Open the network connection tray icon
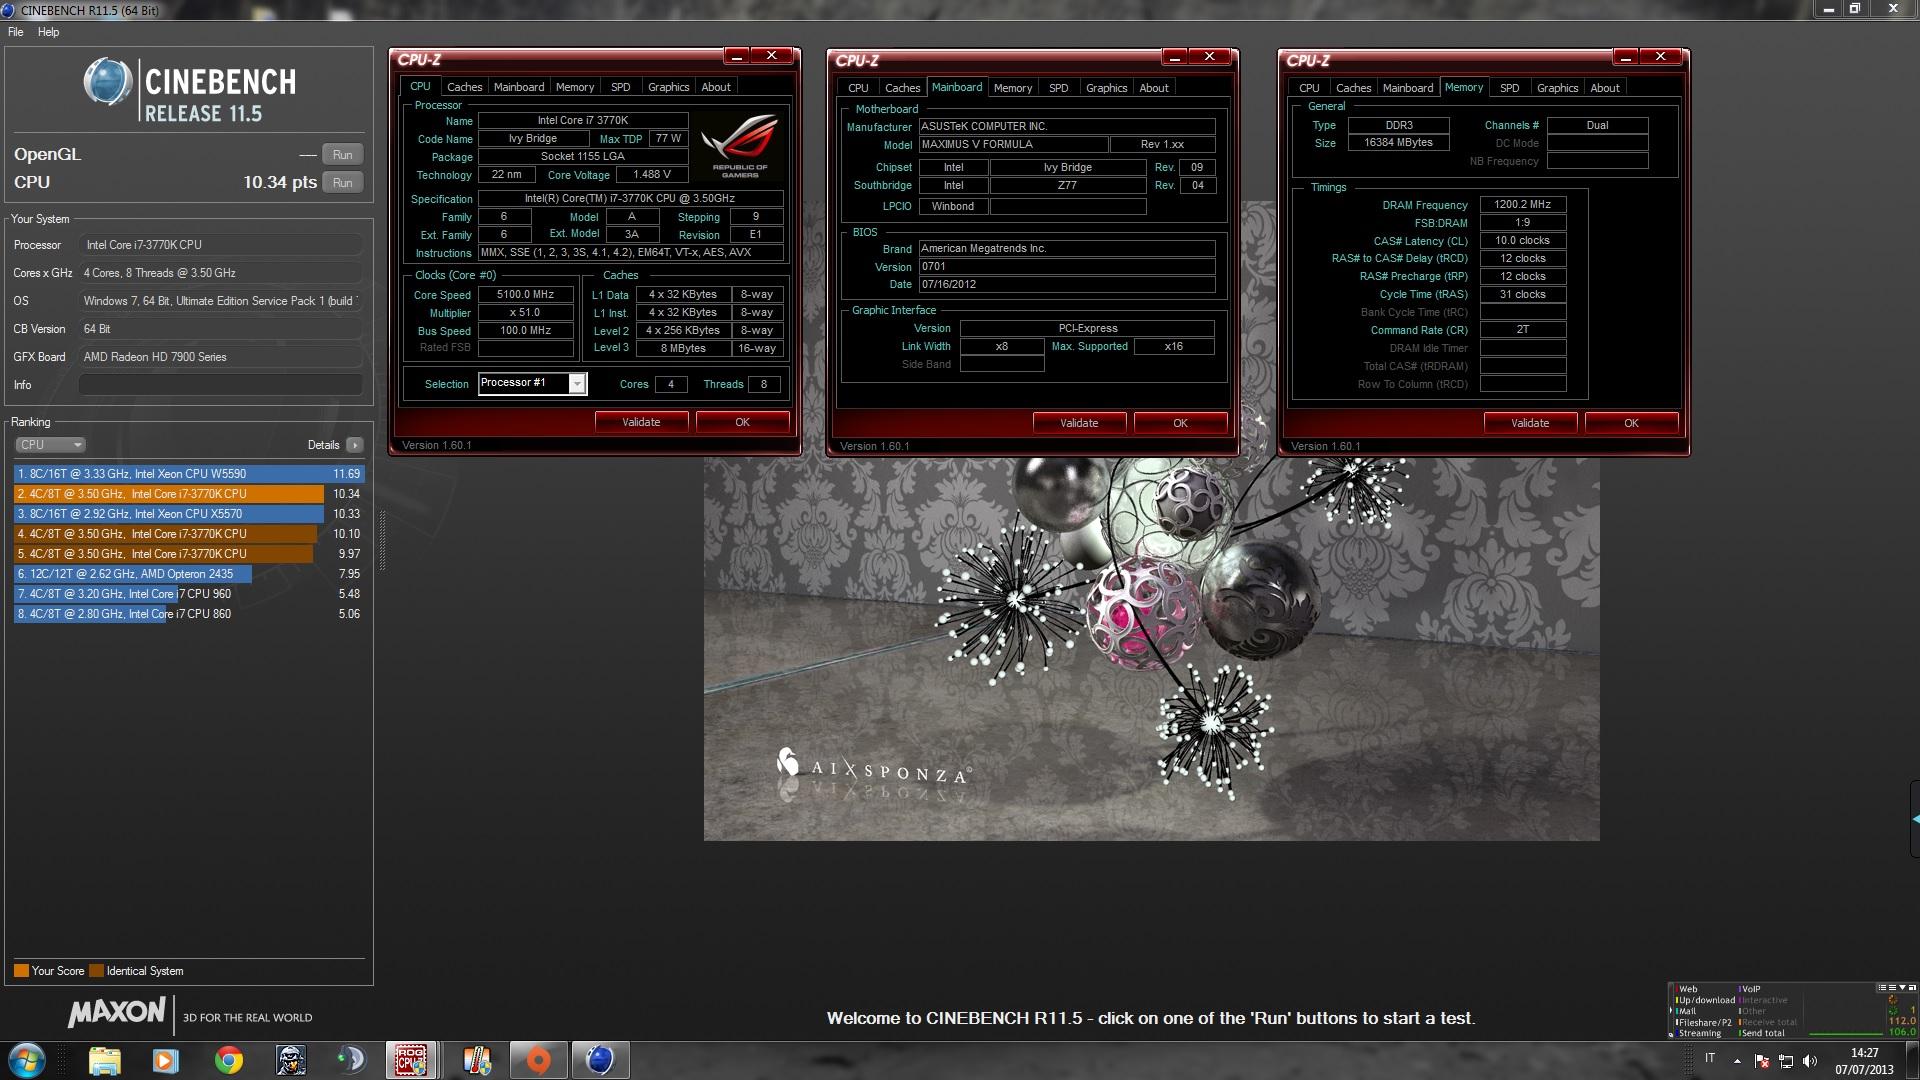 tap(1786, 1060)
